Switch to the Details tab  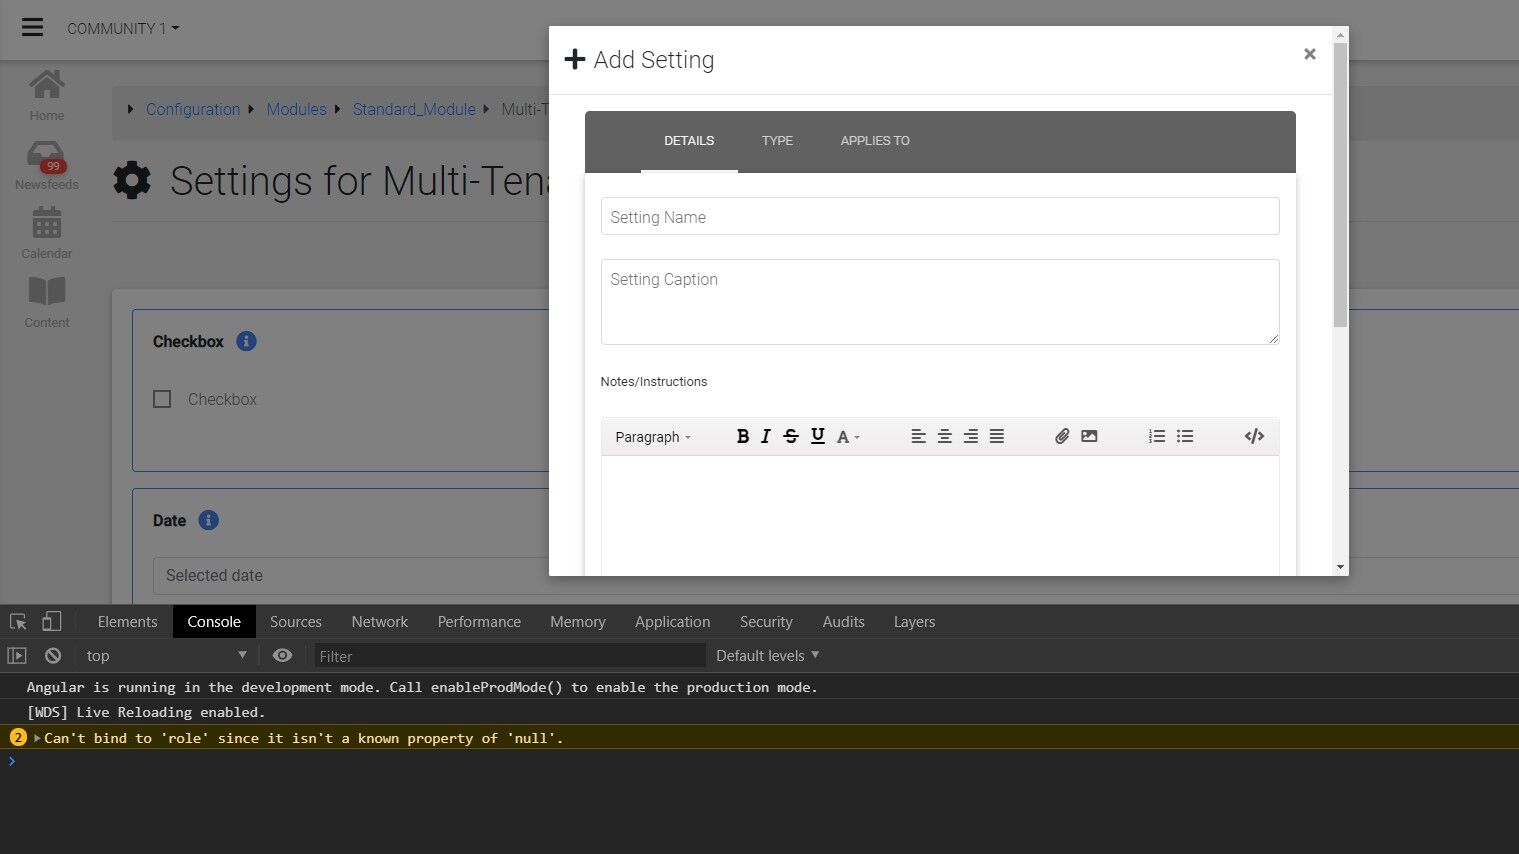(689, 141)
